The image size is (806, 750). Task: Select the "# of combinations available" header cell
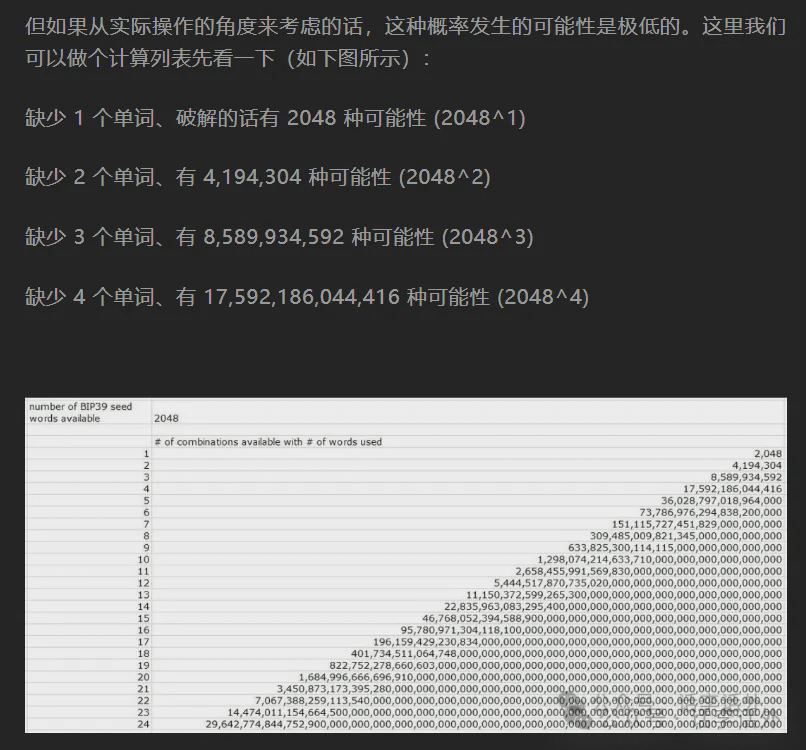pos(267,441)
